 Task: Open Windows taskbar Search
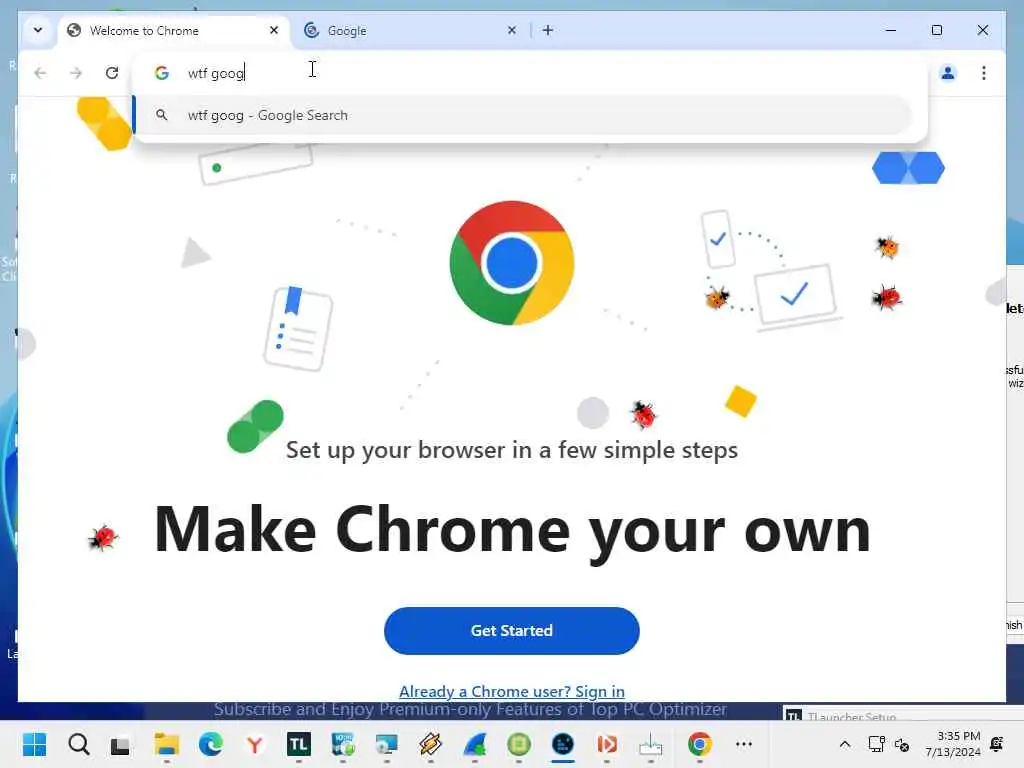click(78, 744)
